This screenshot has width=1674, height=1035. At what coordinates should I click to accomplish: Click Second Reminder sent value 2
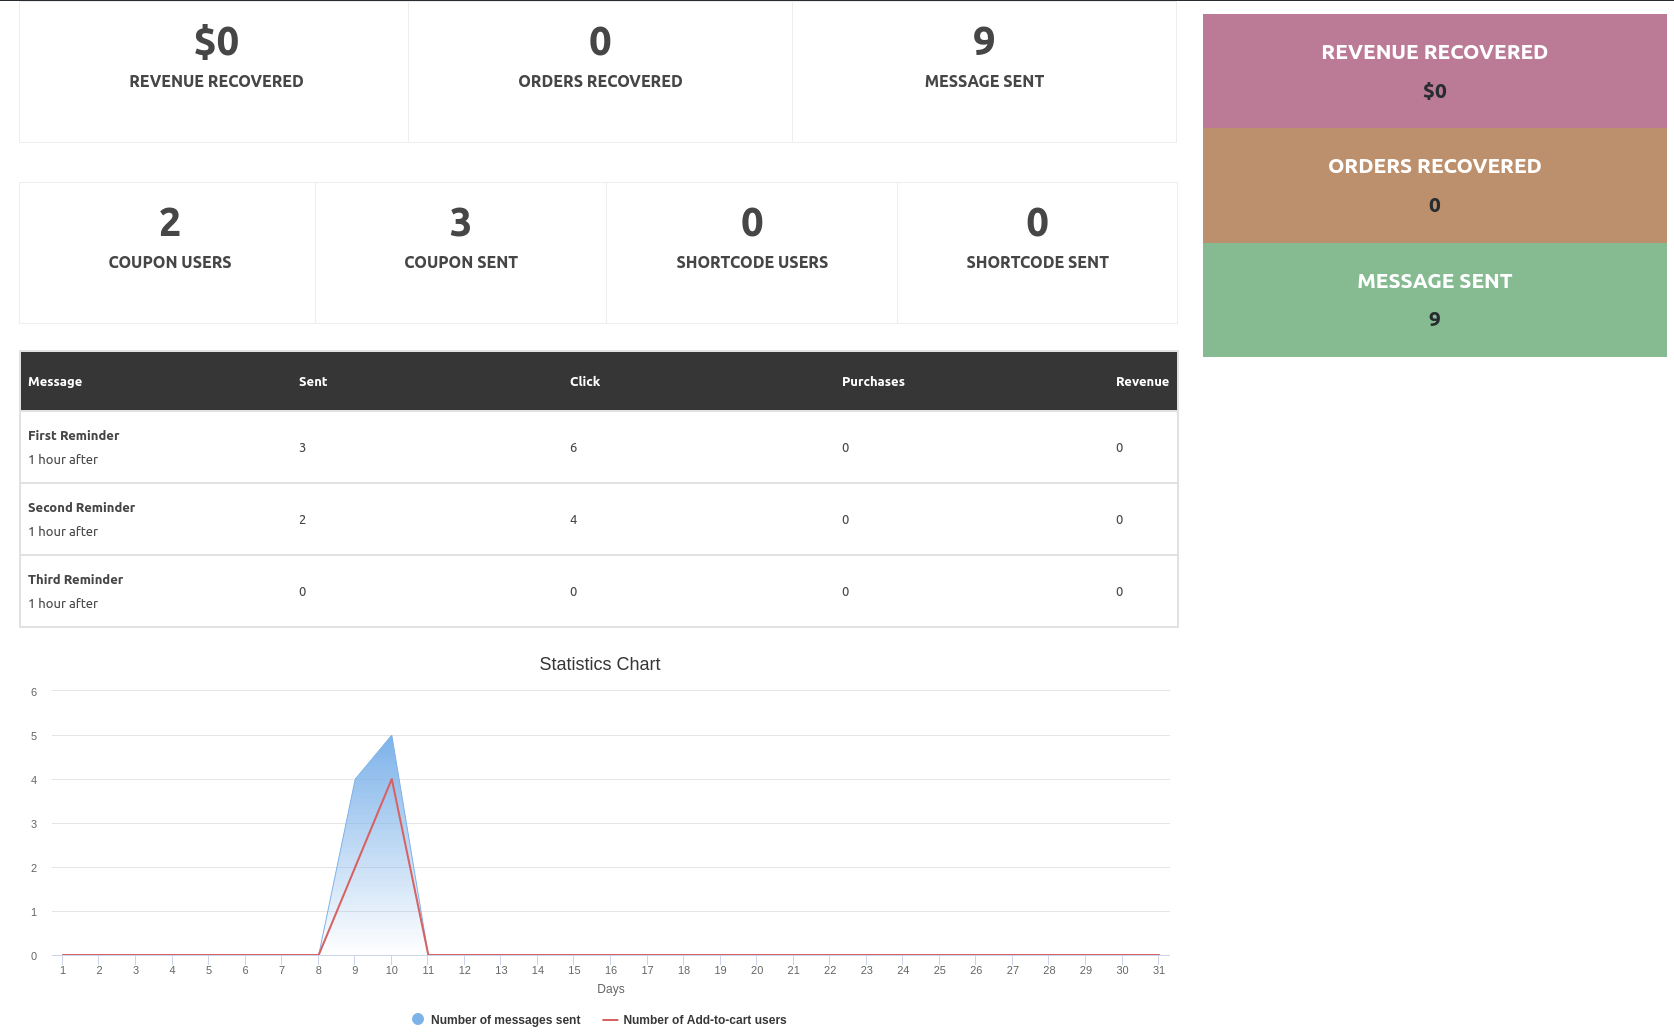(302, 520)
